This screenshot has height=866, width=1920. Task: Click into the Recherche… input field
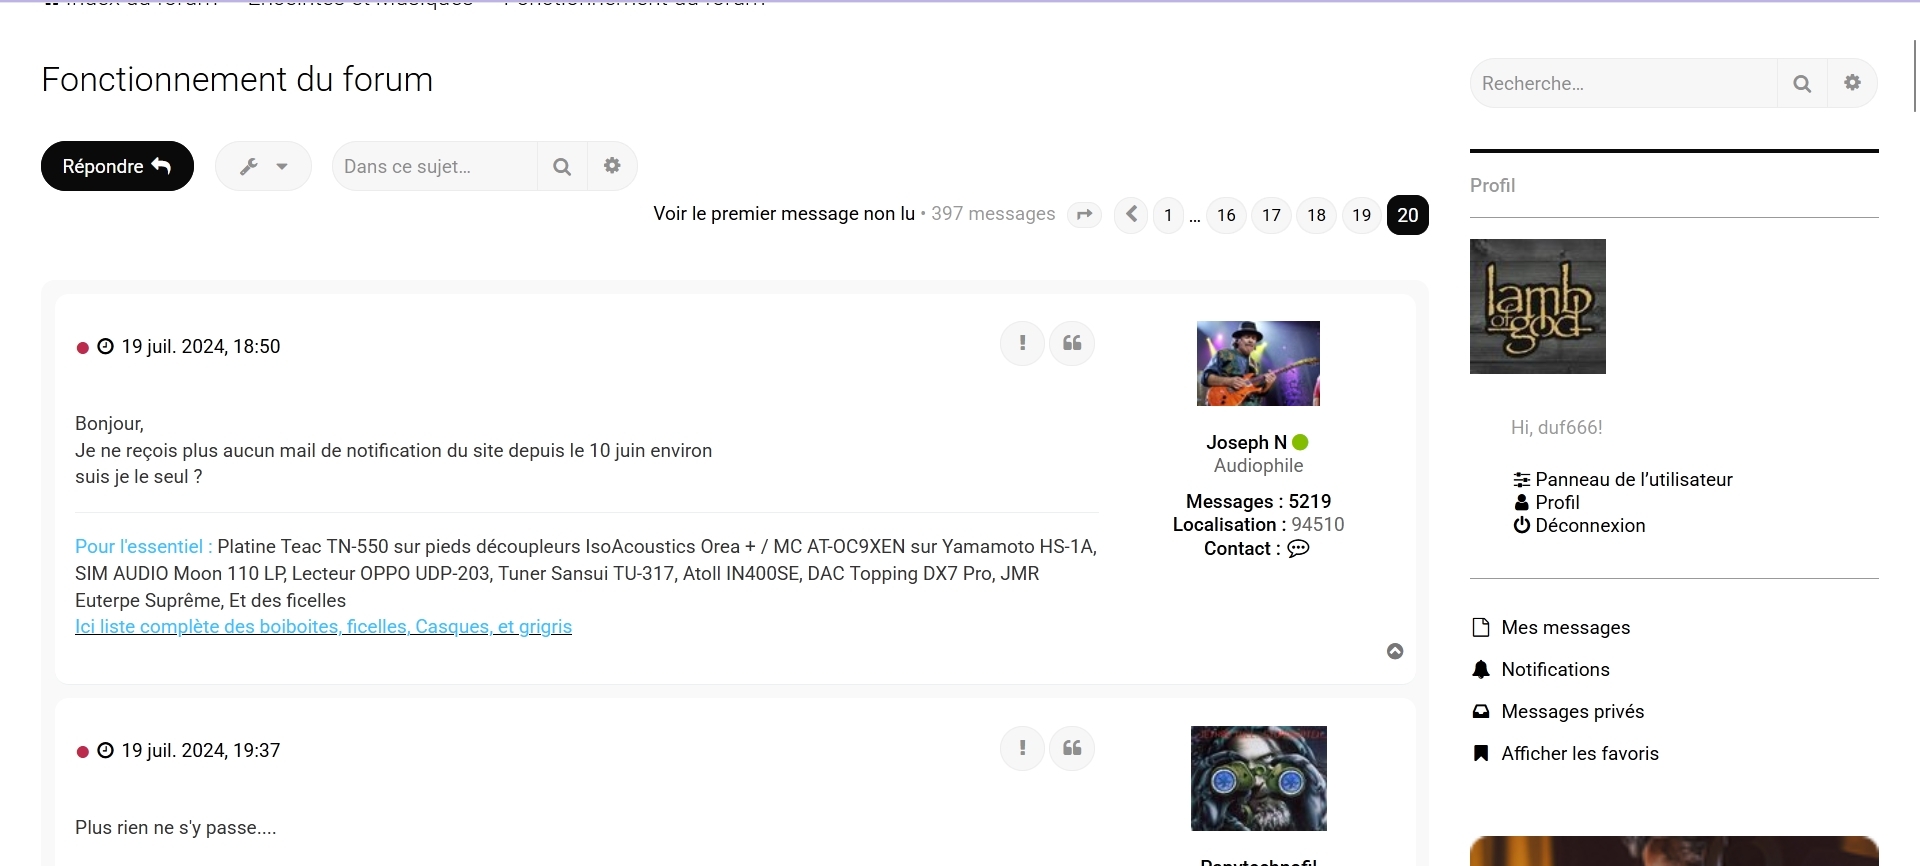1624,83
